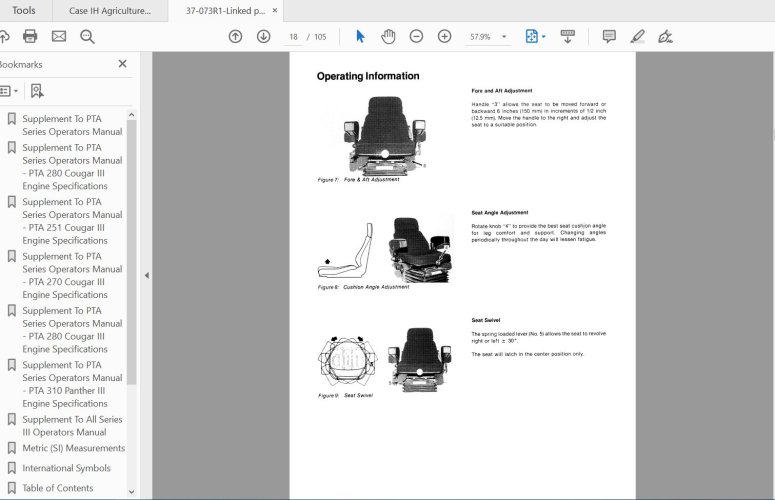775x500 pixels.
Task: Open the Tools tab
Action: pyautogui.click(x=23, y=10)
